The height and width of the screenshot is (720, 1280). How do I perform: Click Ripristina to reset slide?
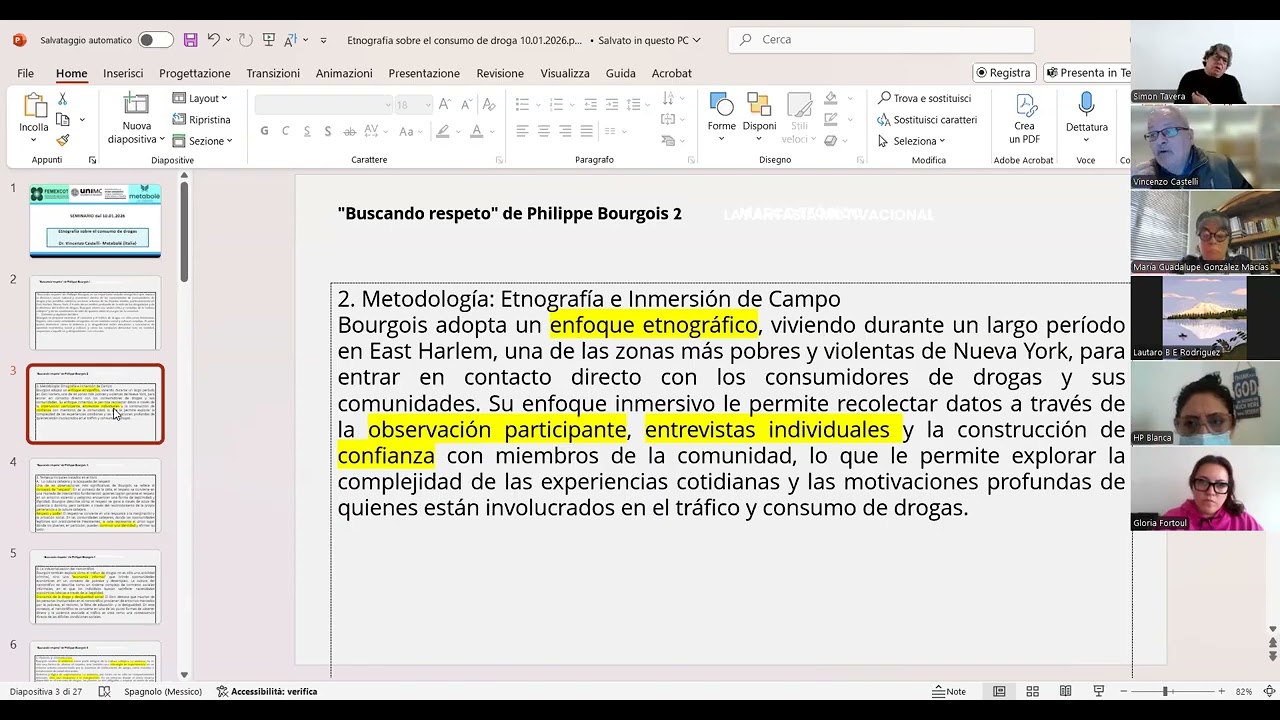[202, 120]
